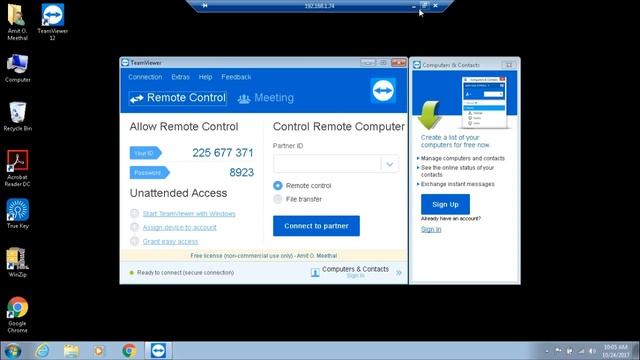
Task: Open Internet Explorer from taskbar
Action: pyautogui.click(x=42, y=351)
